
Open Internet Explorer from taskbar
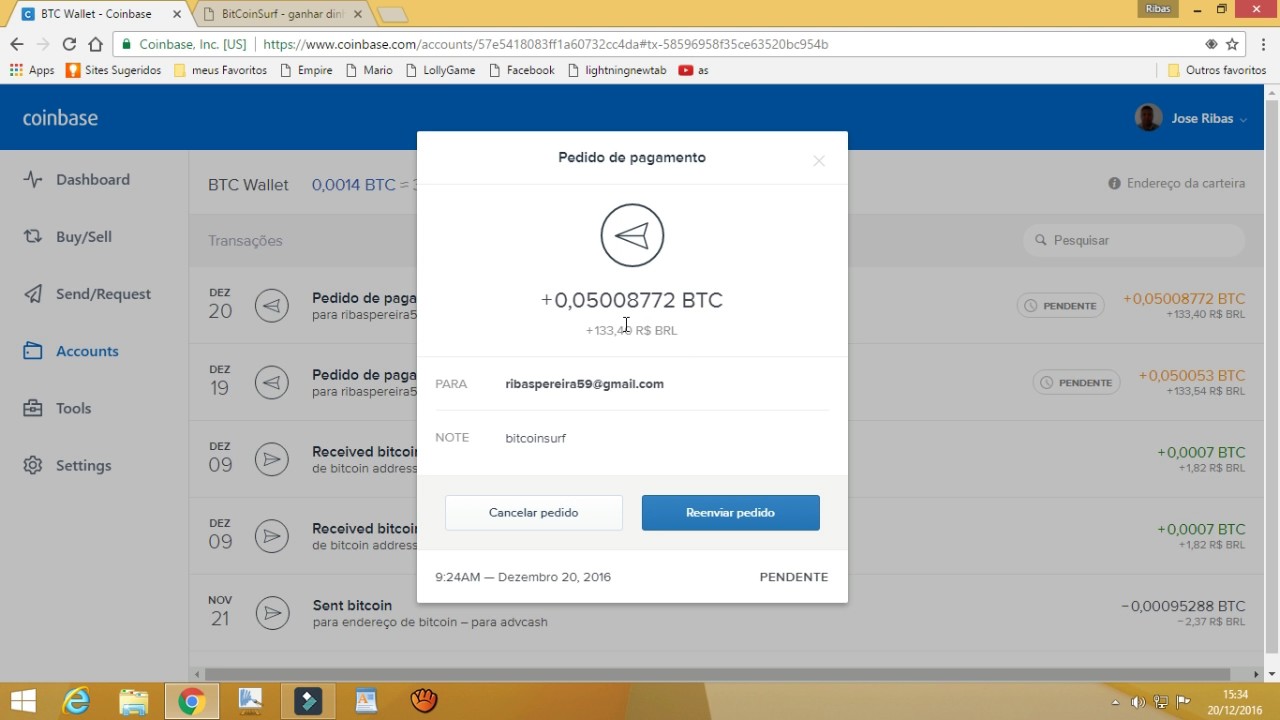point(76,701)
